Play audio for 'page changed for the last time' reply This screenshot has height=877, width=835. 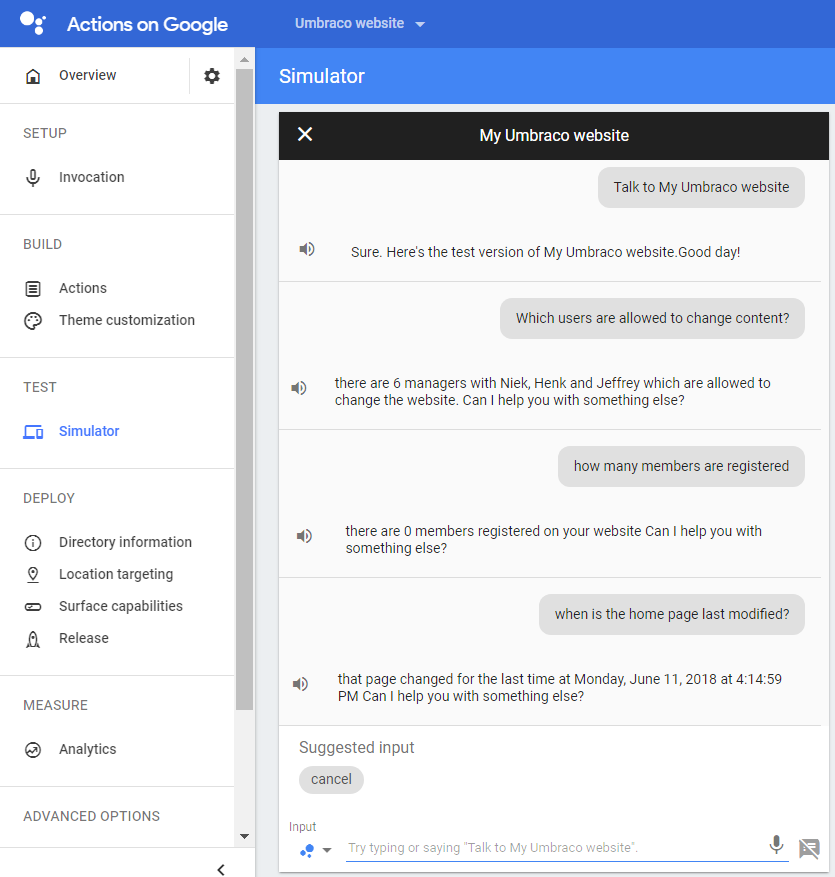click(x=300, y=683)
